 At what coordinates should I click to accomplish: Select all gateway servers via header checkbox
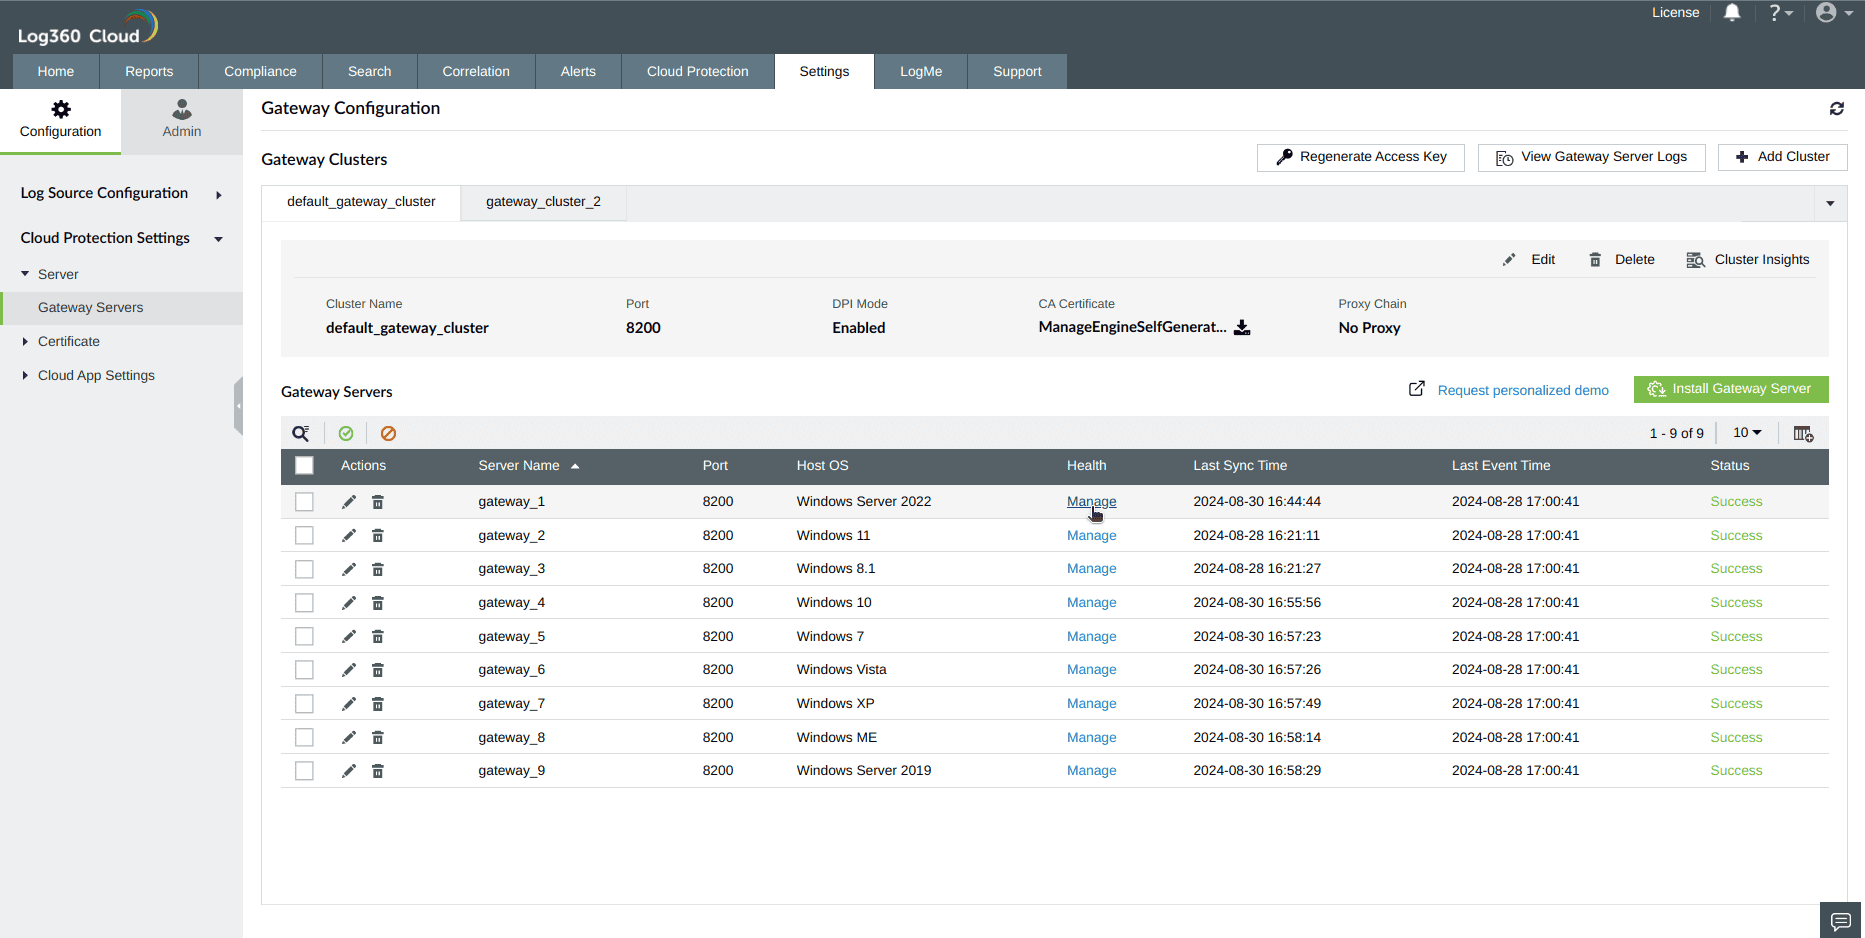tap(304, 466)
